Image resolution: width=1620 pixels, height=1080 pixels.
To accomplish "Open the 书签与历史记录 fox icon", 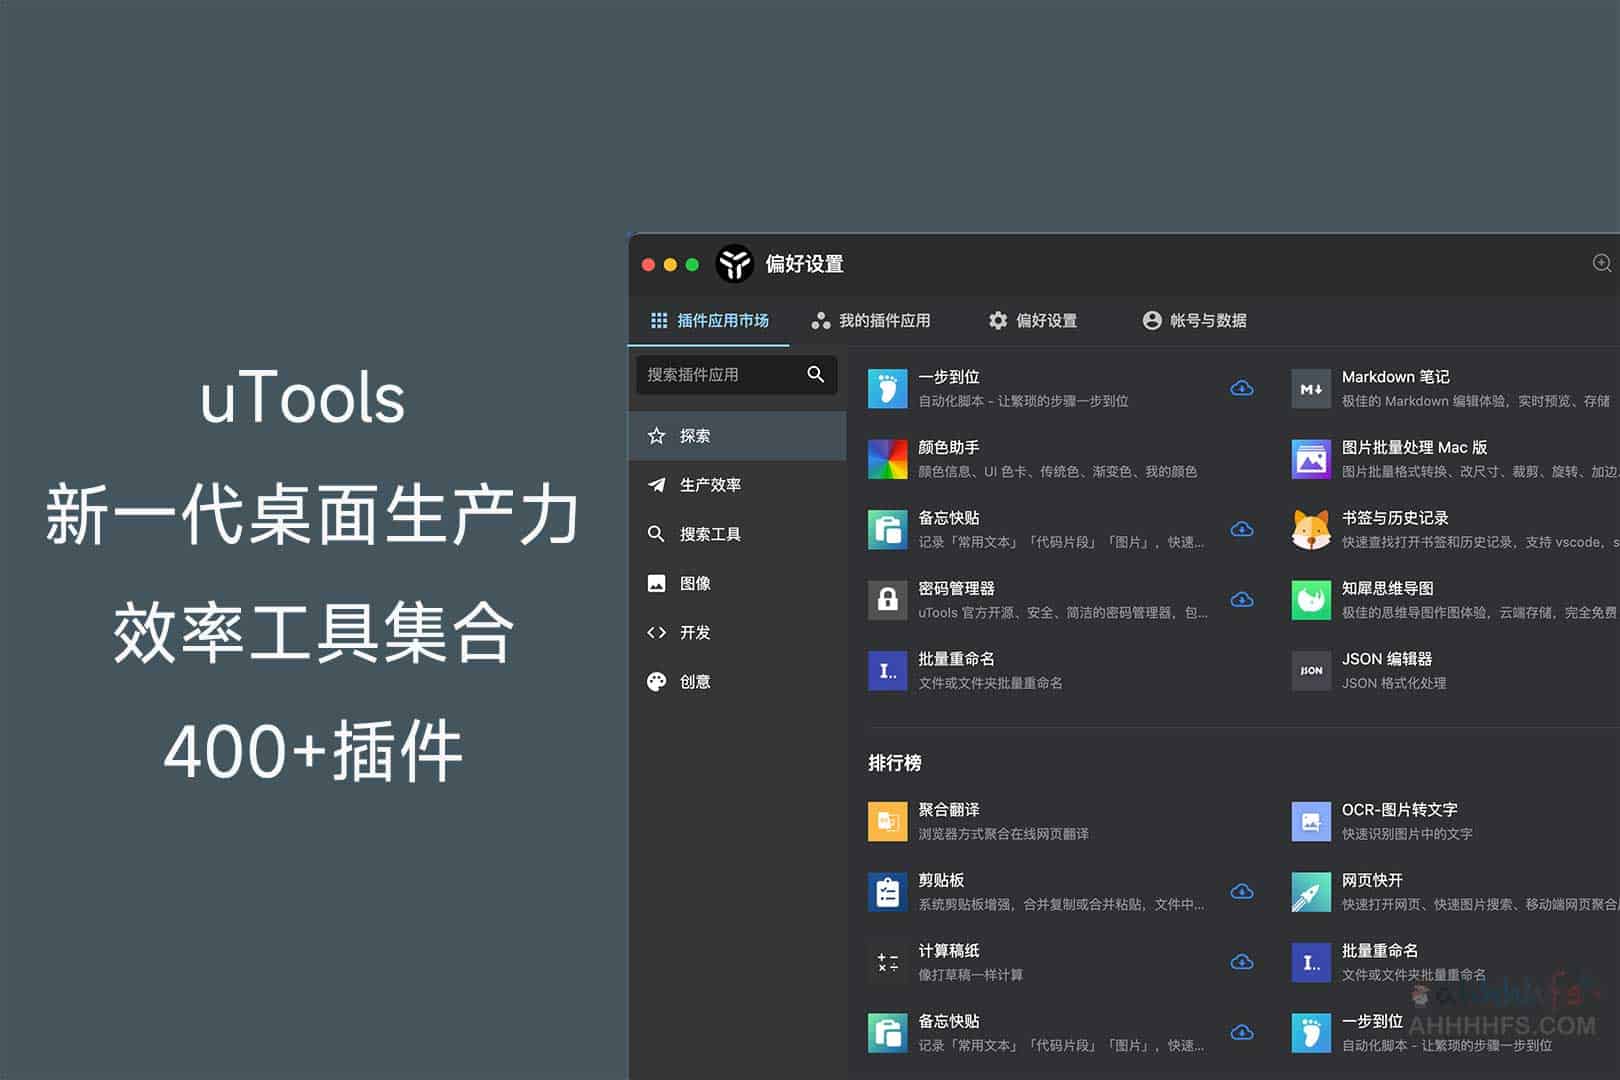I will pyautogui.click(x=1311, y=530).
